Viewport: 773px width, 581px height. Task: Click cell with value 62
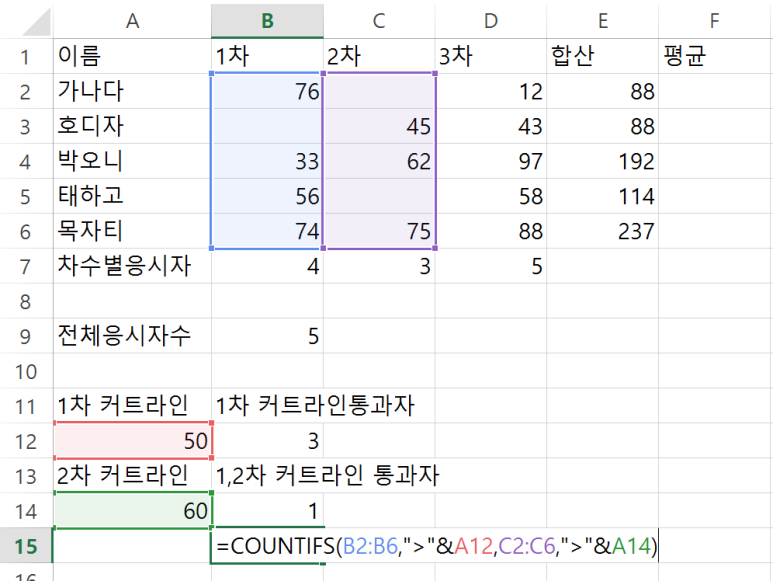point(379,162)
